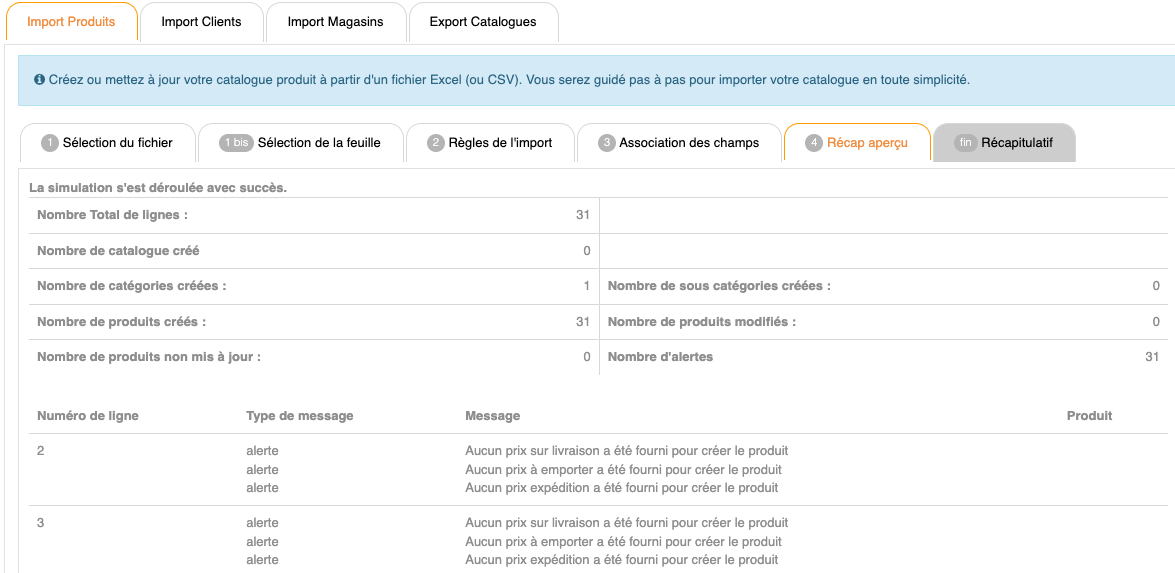
Task: Click the info icon in the blue banner
Action: point(39,80)
